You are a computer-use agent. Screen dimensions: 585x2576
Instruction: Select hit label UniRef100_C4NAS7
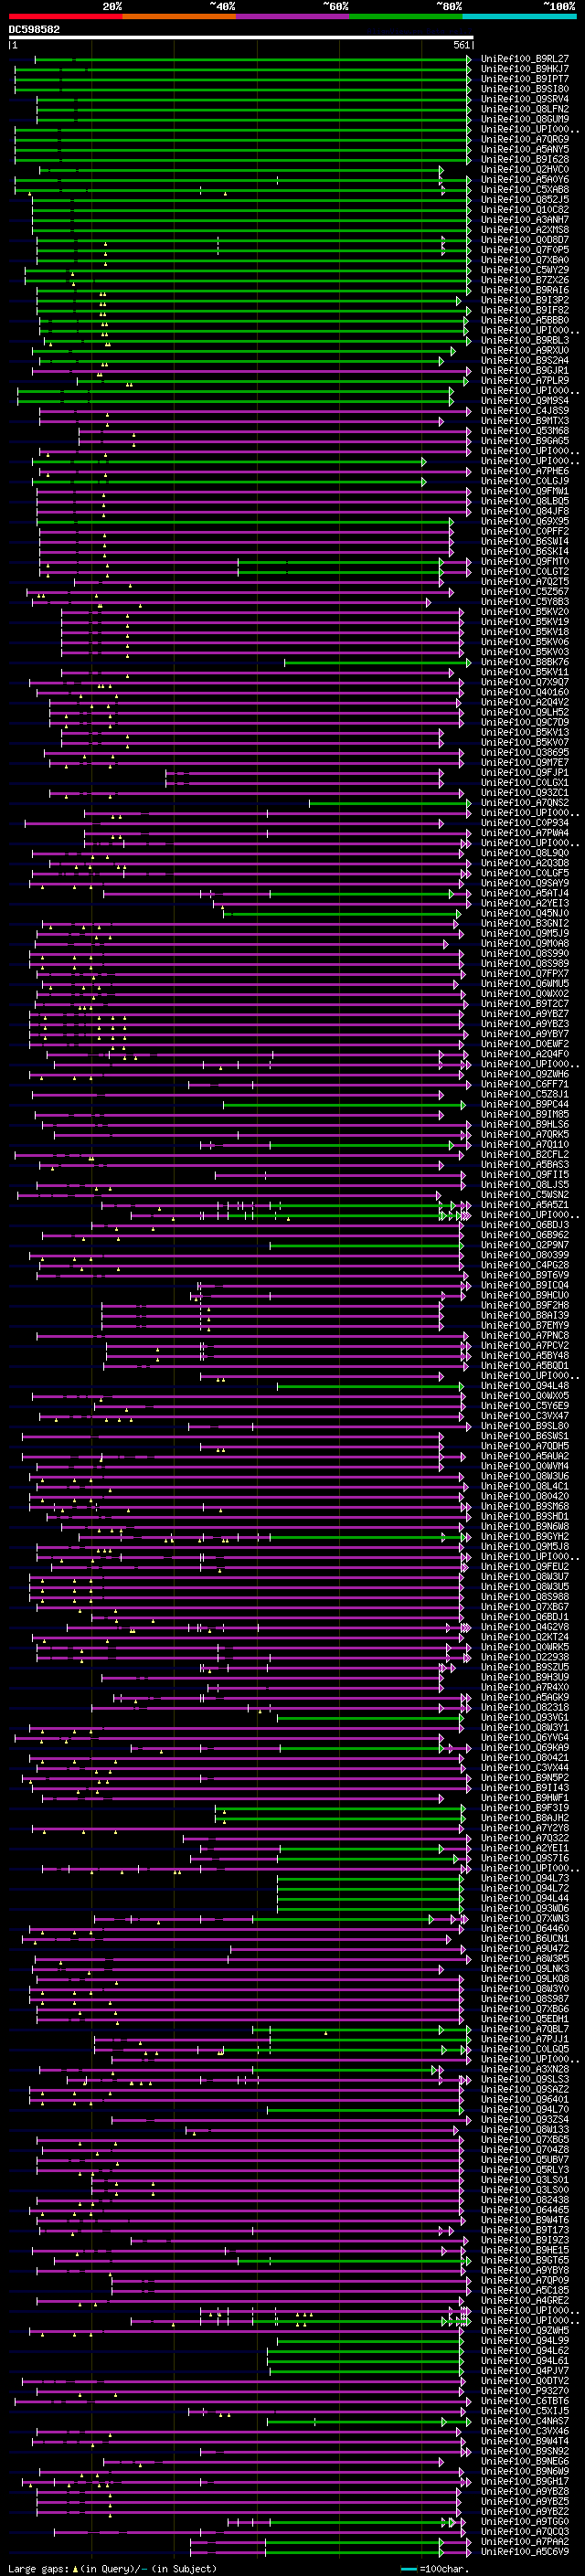524,2420
